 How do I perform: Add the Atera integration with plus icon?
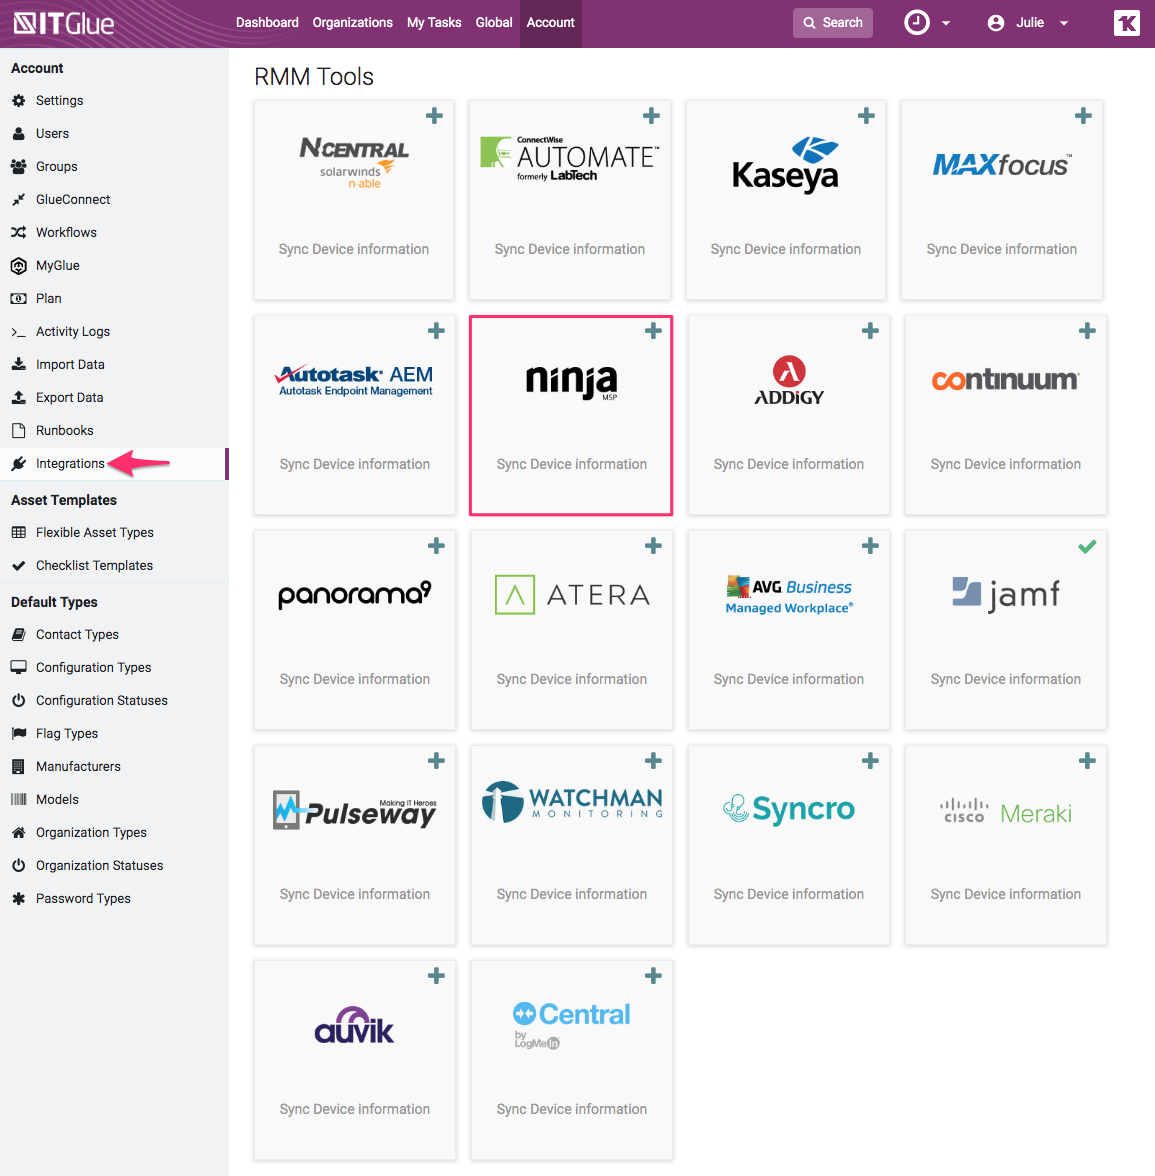coord(653,546)
